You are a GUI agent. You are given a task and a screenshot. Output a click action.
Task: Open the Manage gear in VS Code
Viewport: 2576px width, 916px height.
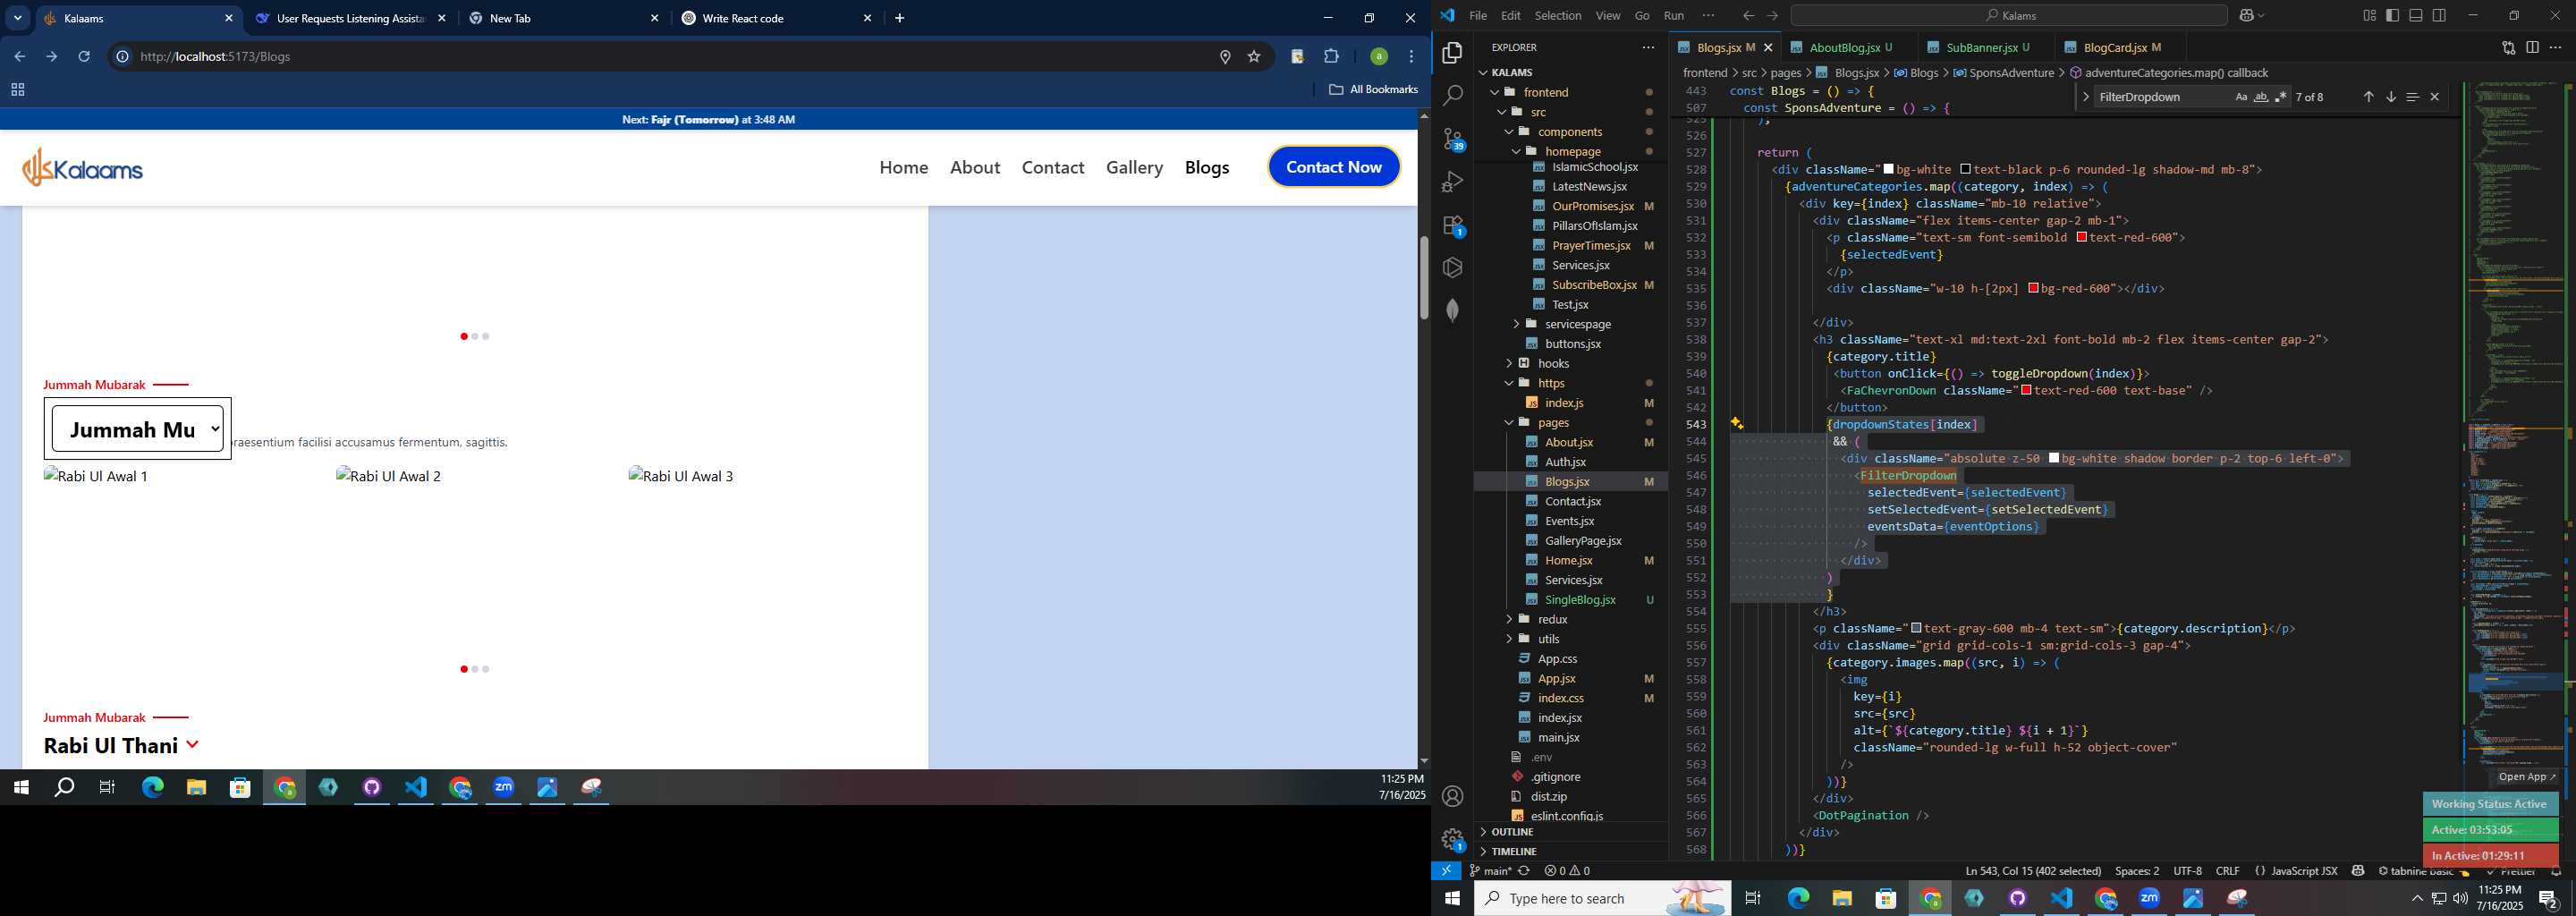(1452, 839)
